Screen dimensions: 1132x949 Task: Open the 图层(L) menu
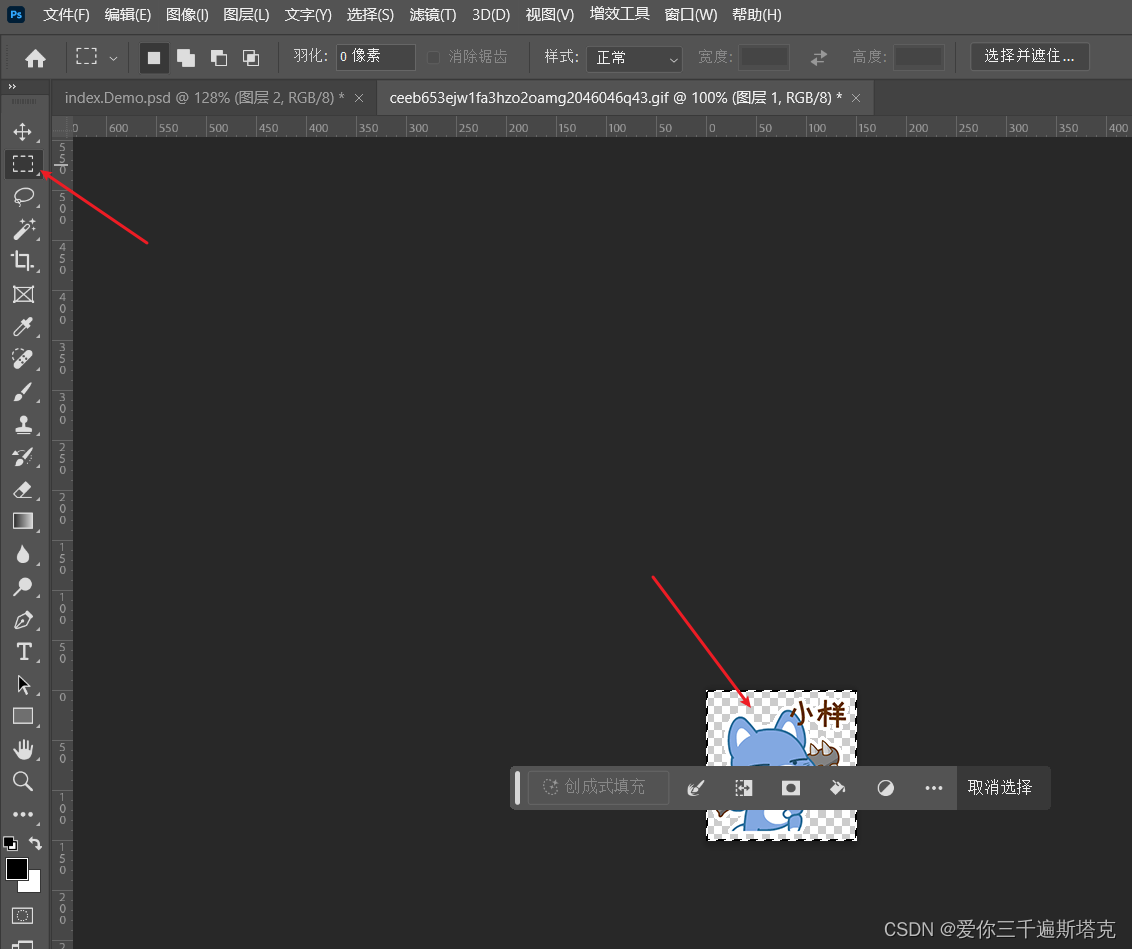tap(246, 14)
